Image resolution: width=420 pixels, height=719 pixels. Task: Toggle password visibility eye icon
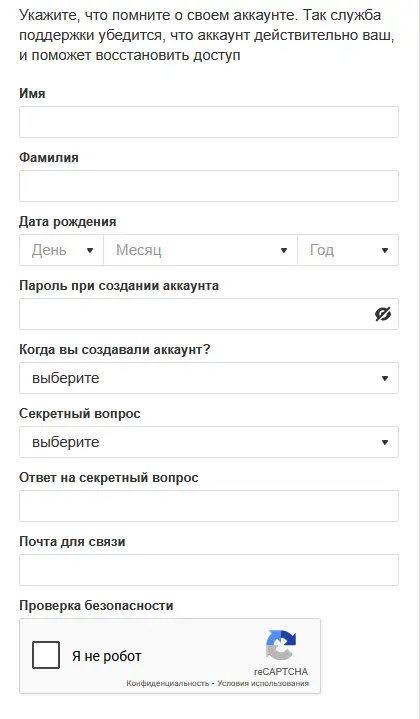point(383,314)
